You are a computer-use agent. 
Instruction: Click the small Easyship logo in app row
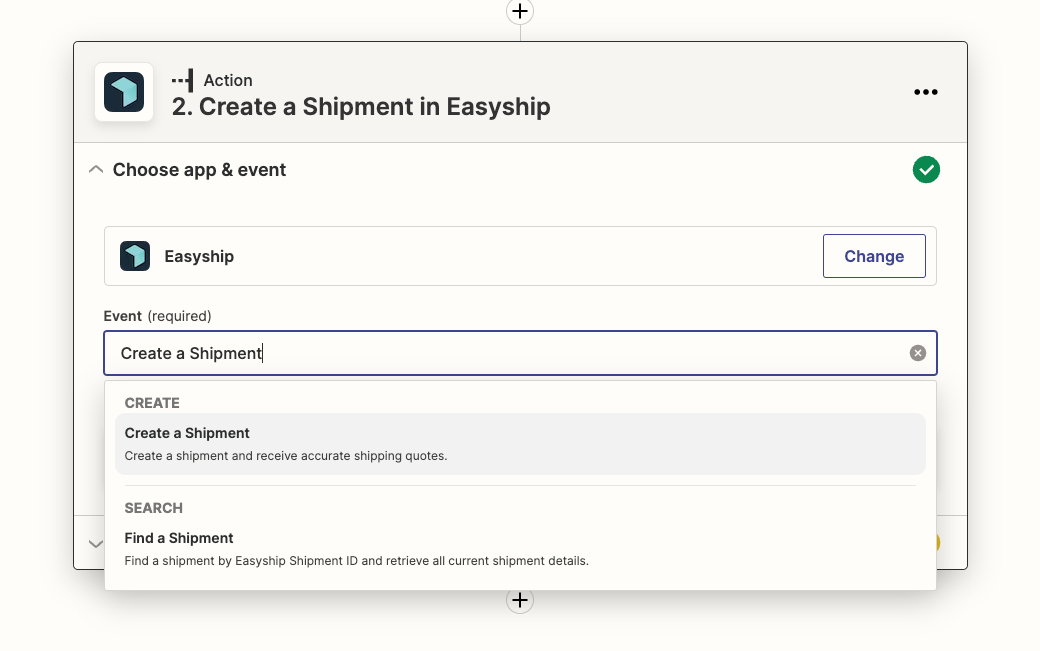(135, 256)
